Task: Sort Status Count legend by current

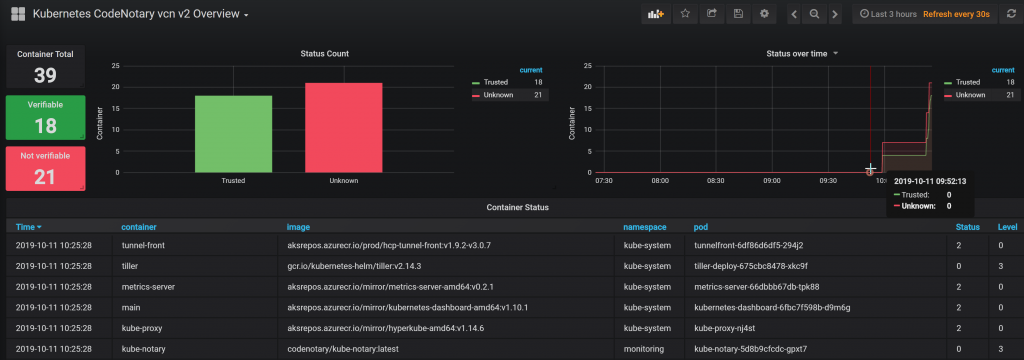Action: [531, 70]
